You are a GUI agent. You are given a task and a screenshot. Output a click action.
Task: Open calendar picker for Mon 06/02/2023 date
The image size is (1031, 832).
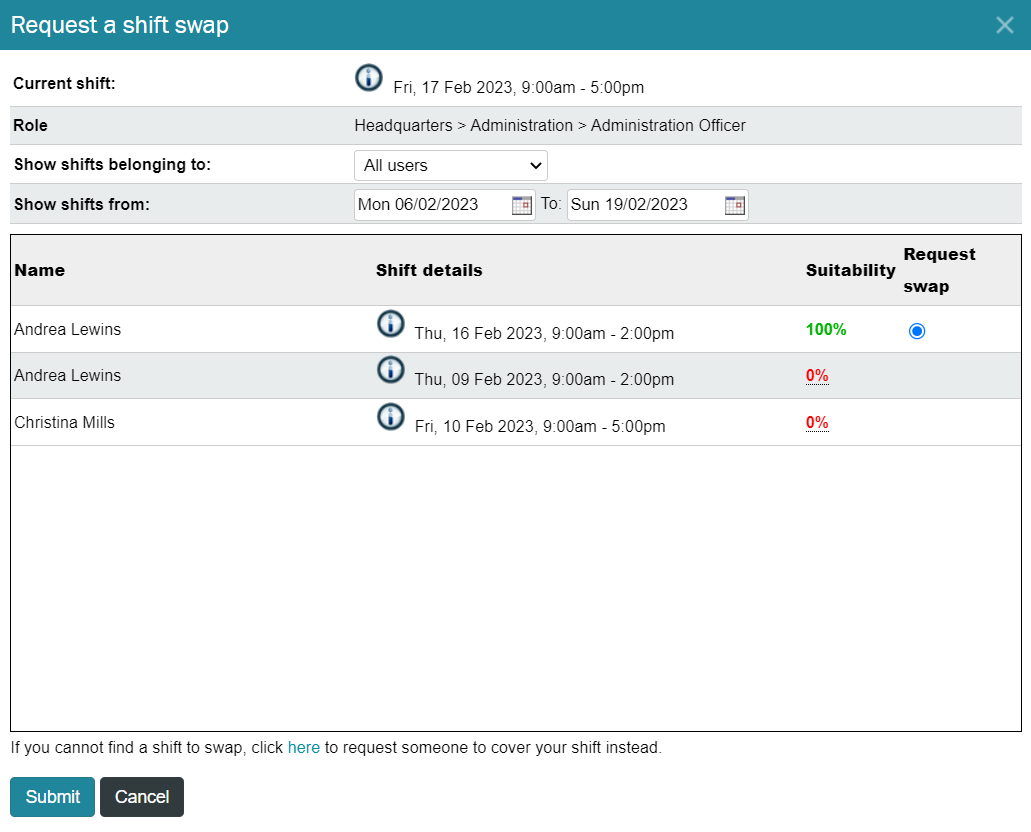tap(521, 205)
